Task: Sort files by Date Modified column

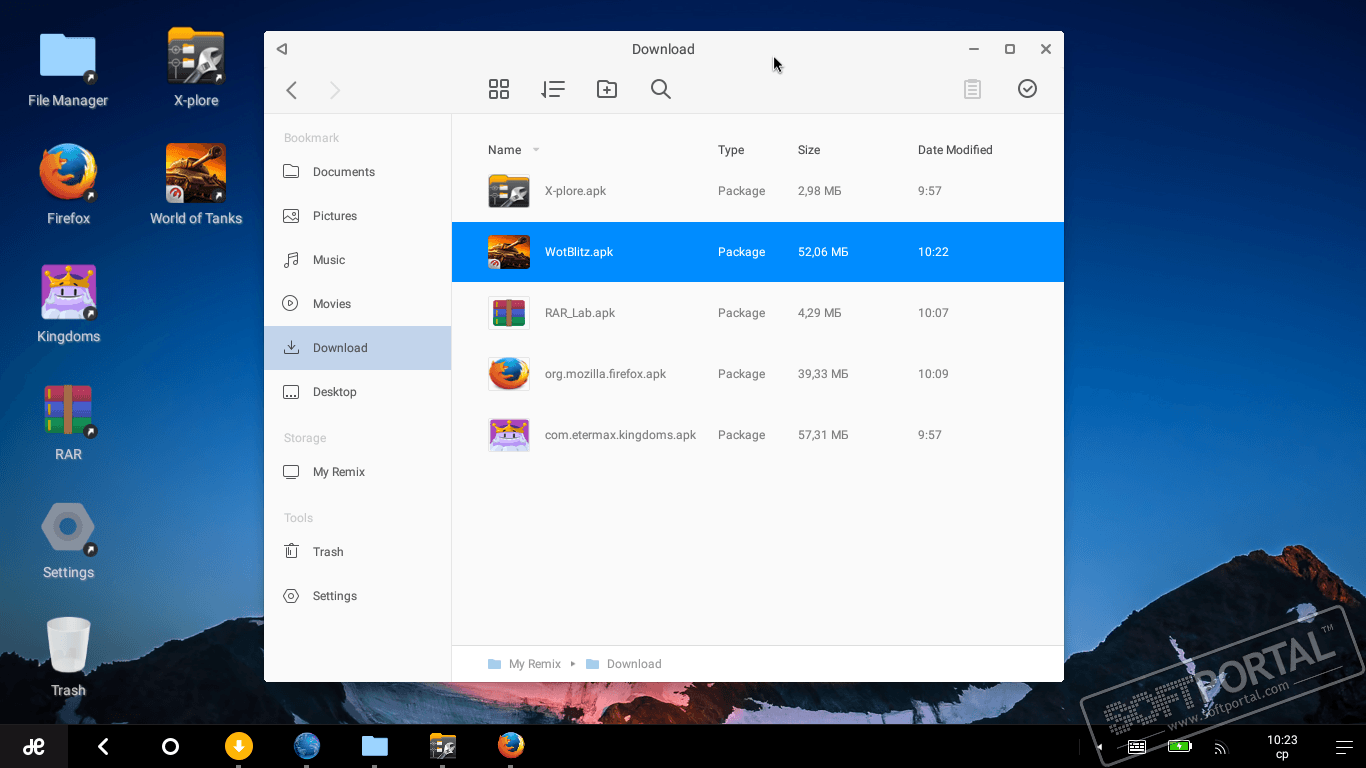Action: (x=954, y=150)
